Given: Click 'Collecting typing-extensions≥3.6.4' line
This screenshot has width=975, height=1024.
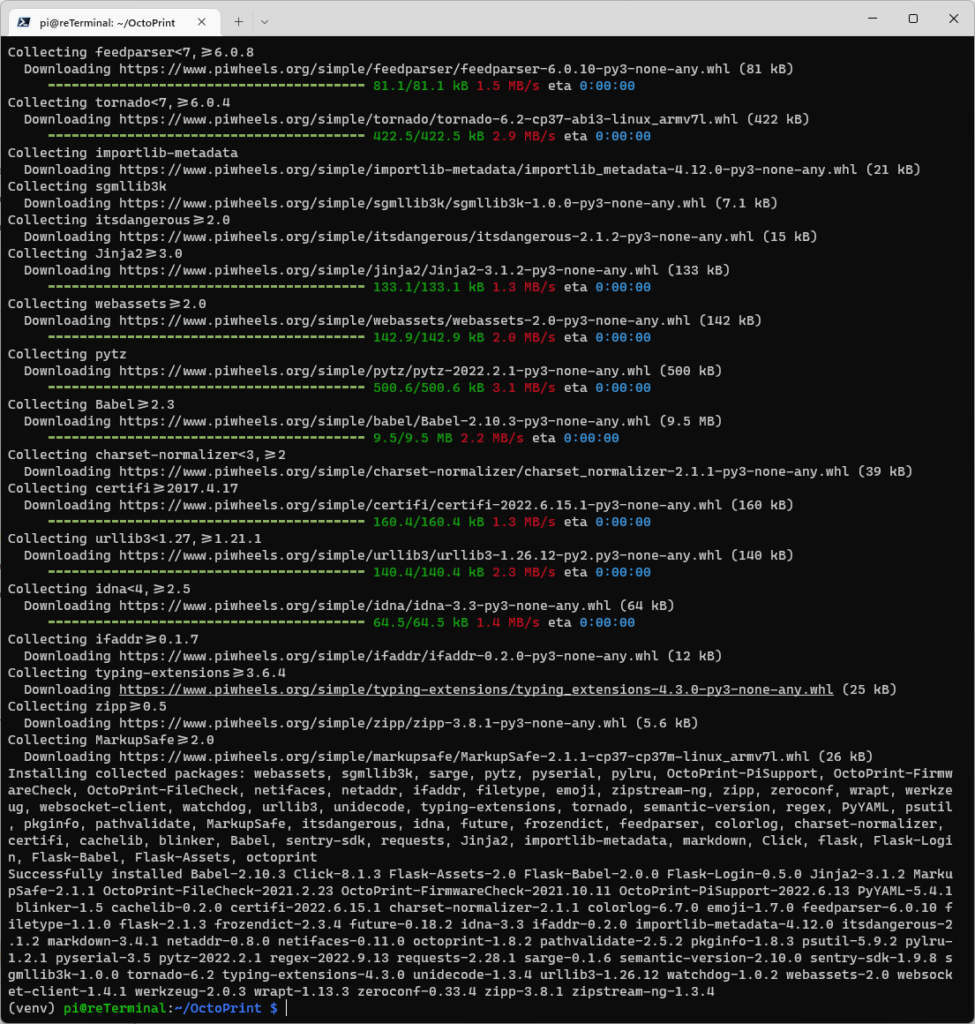Looking at the screenshot, I should point(147,673).
